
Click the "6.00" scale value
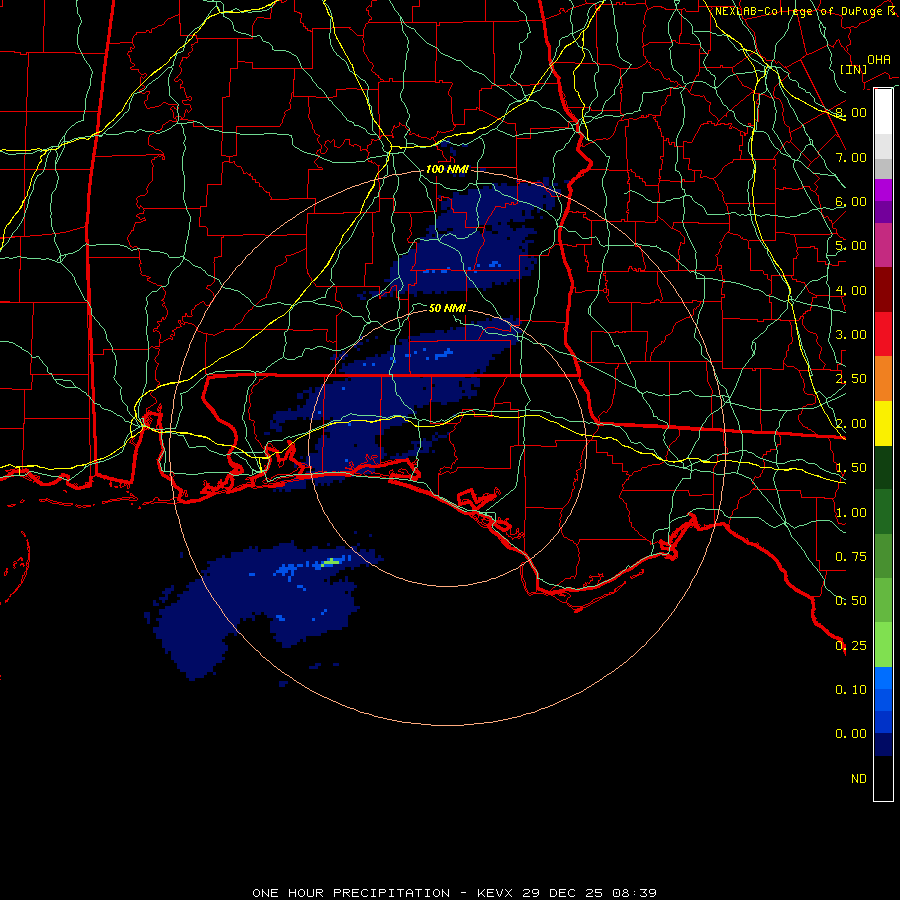(851, 201)
